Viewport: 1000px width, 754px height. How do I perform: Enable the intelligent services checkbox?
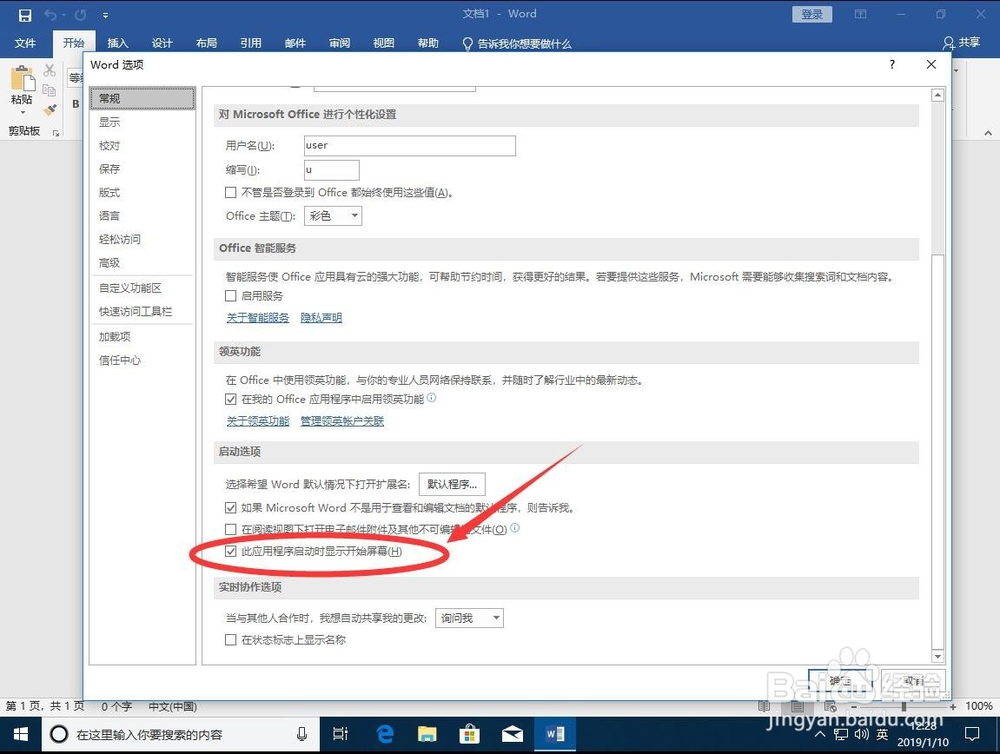[x=231, y=295]
